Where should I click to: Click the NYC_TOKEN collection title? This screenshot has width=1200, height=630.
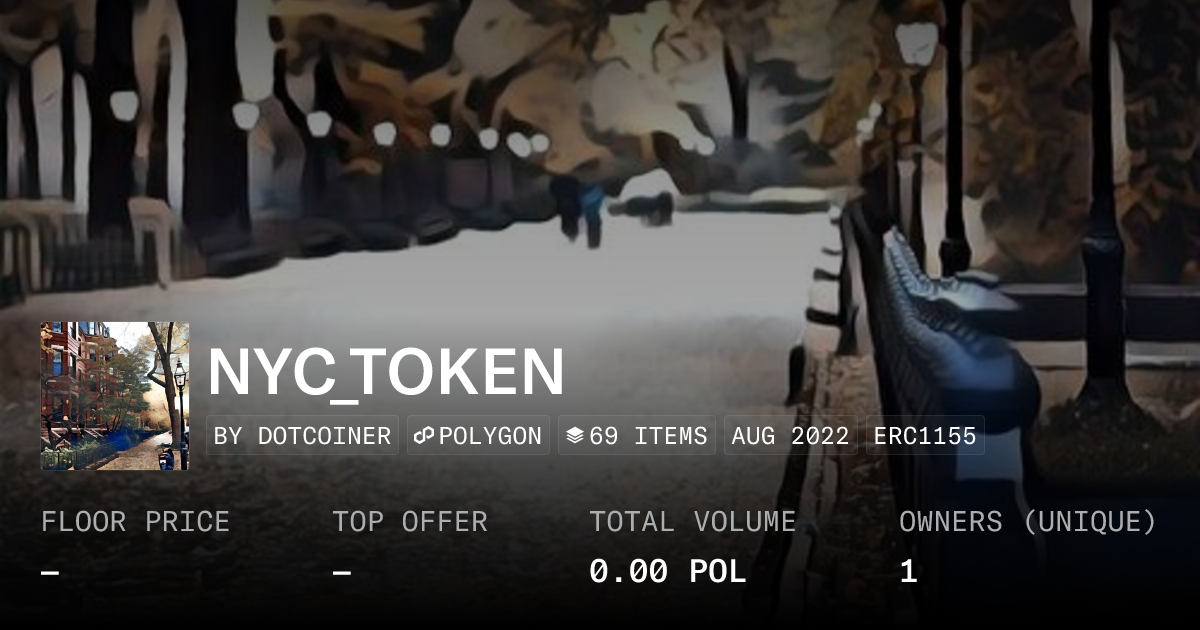387,372
